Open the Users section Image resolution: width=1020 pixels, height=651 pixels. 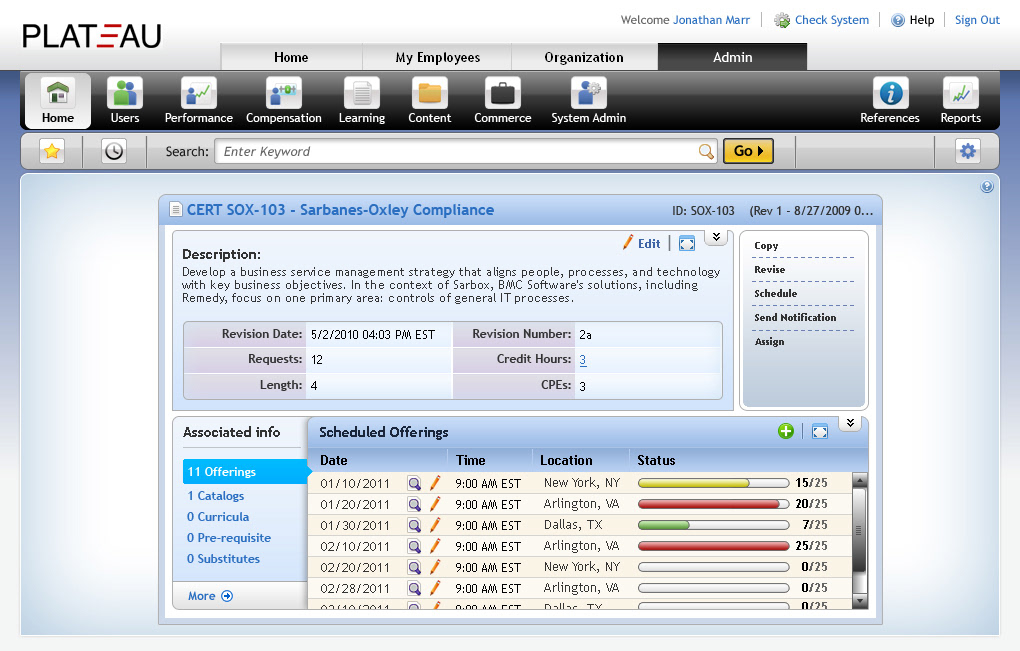click(125, 101)
